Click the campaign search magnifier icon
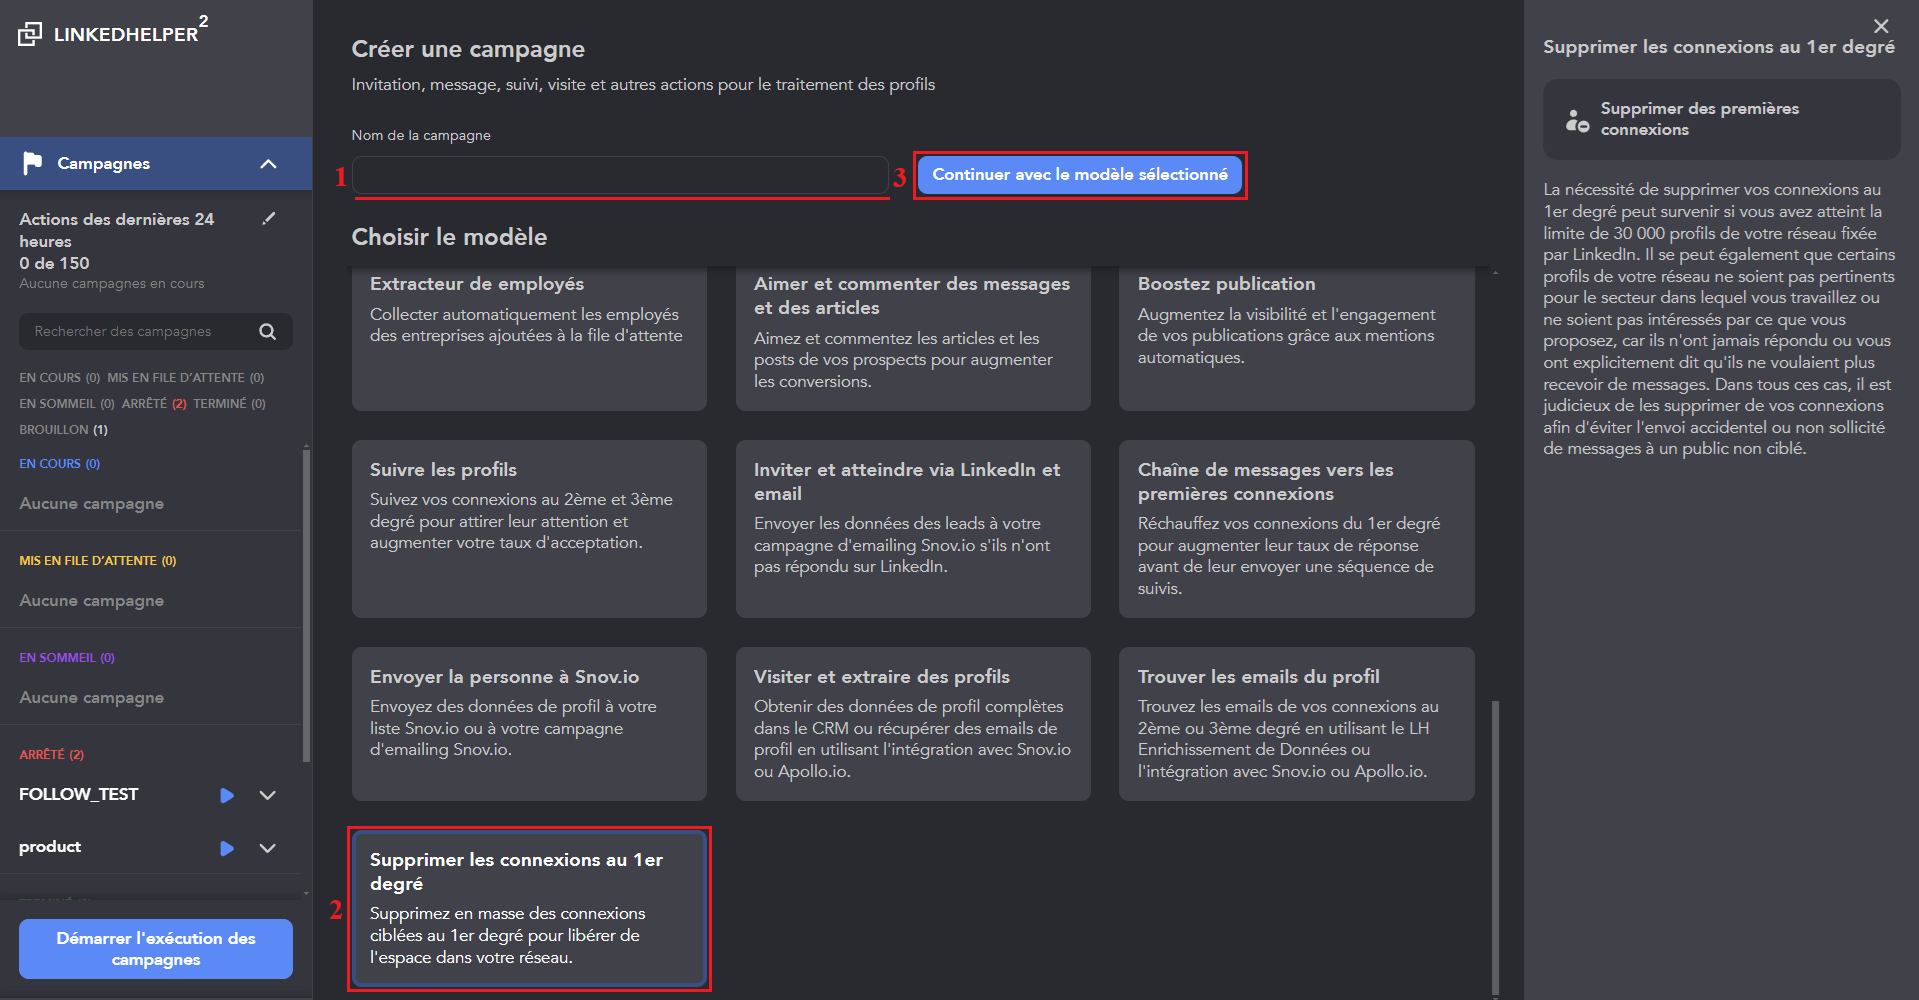This screenshot has height=1000, width=1919. [267, 332]
